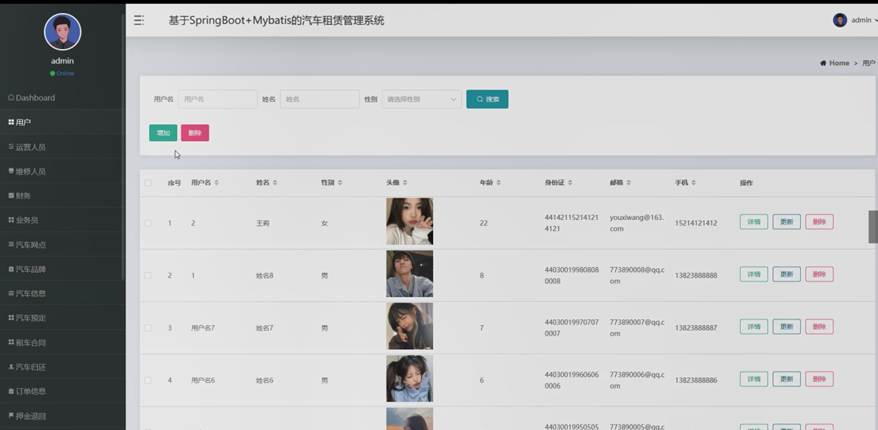
Task: Click 删除 for the 用户名6 row
Action: (x=819, y=379)
